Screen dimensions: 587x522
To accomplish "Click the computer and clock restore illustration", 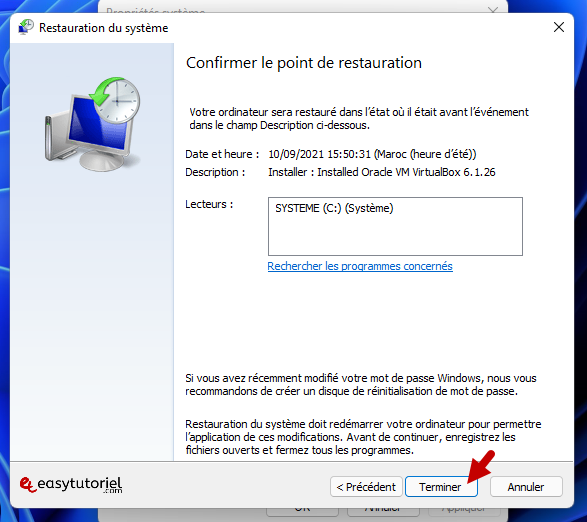I will coord(92,124).
